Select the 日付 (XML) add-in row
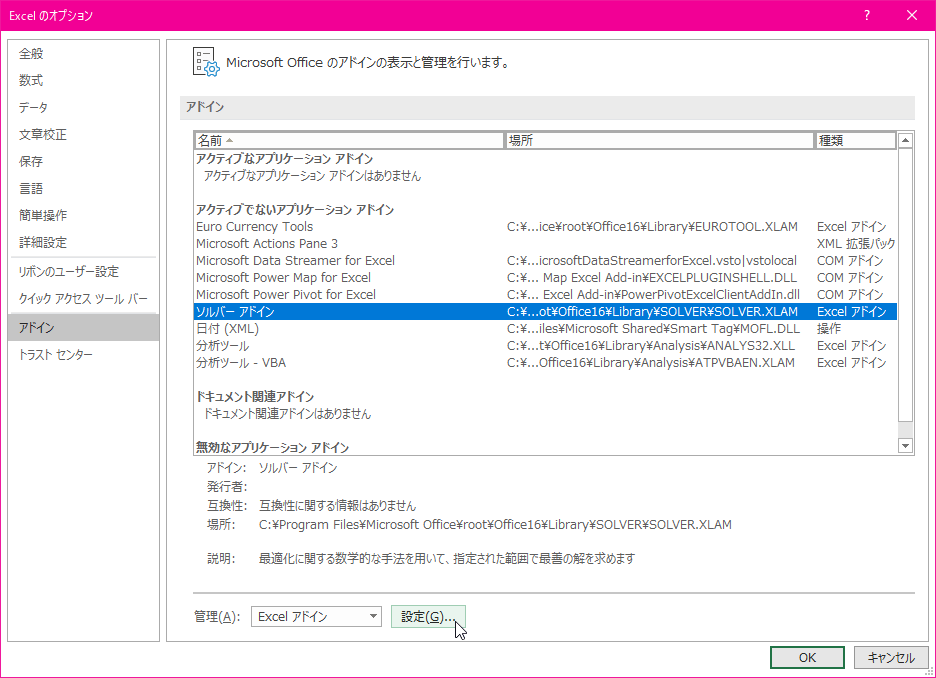The height and width of the screenshot is (678, 936). 545,329
